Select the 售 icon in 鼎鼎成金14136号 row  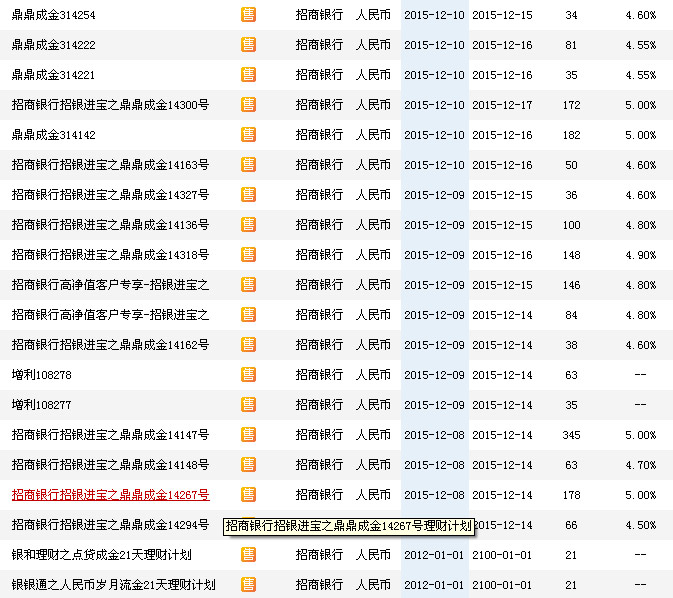248,225
